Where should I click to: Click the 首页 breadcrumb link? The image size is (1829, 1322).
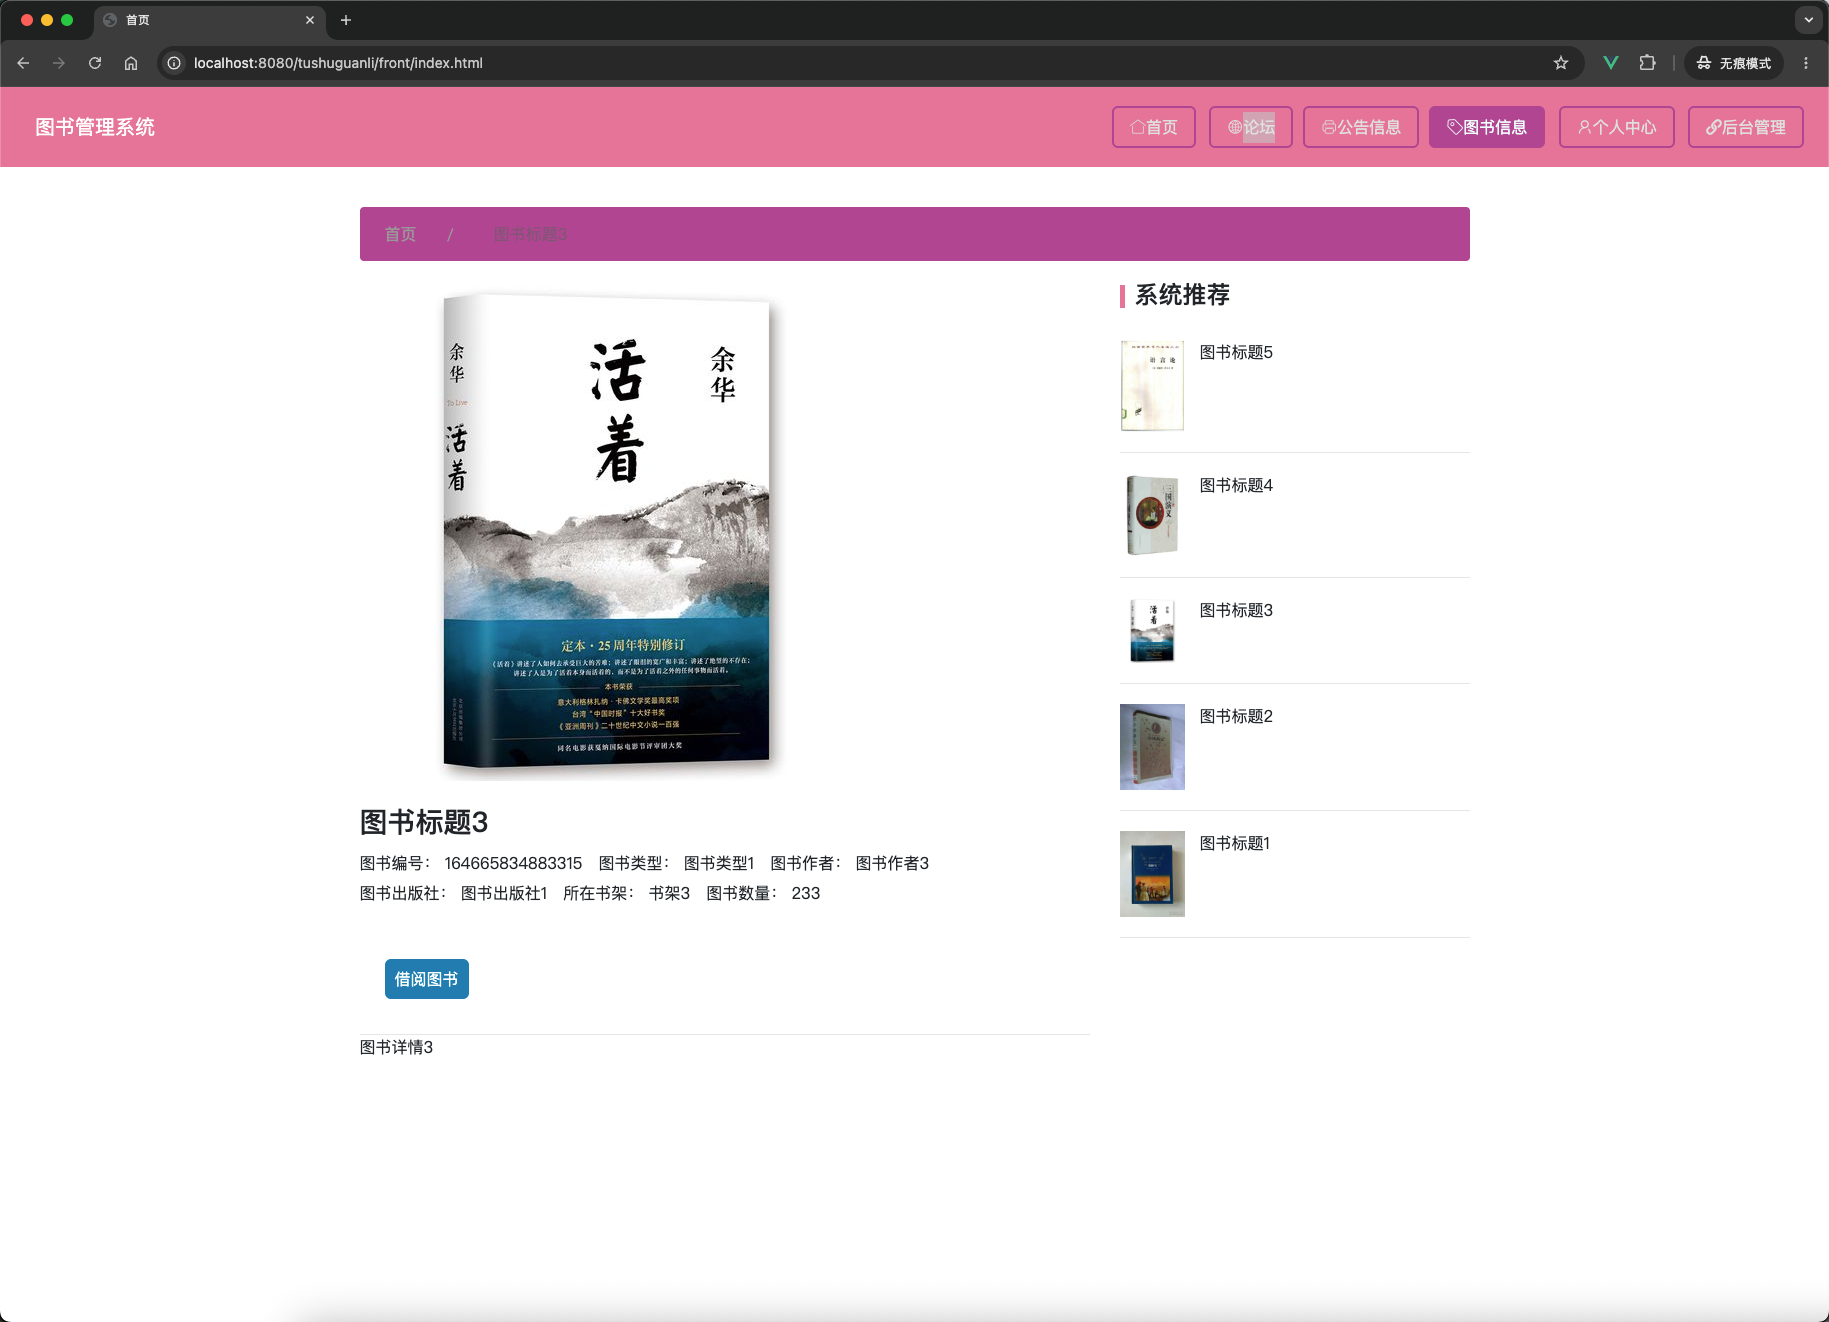point(400,234)
